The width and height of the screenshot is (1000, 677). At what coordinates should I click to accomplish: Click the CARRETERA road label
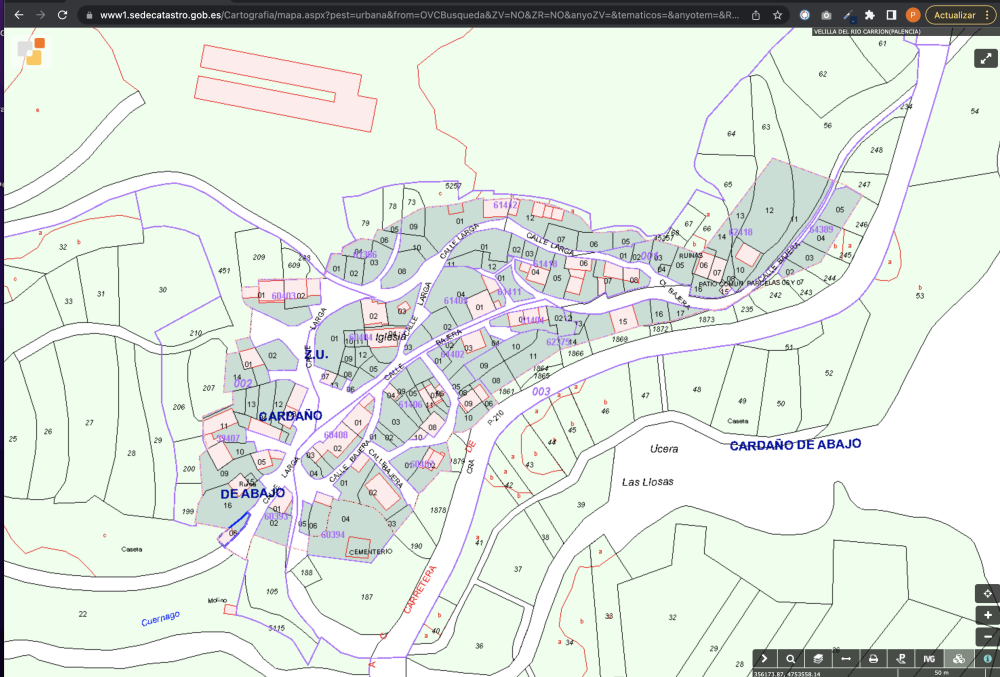pos(420,590)
